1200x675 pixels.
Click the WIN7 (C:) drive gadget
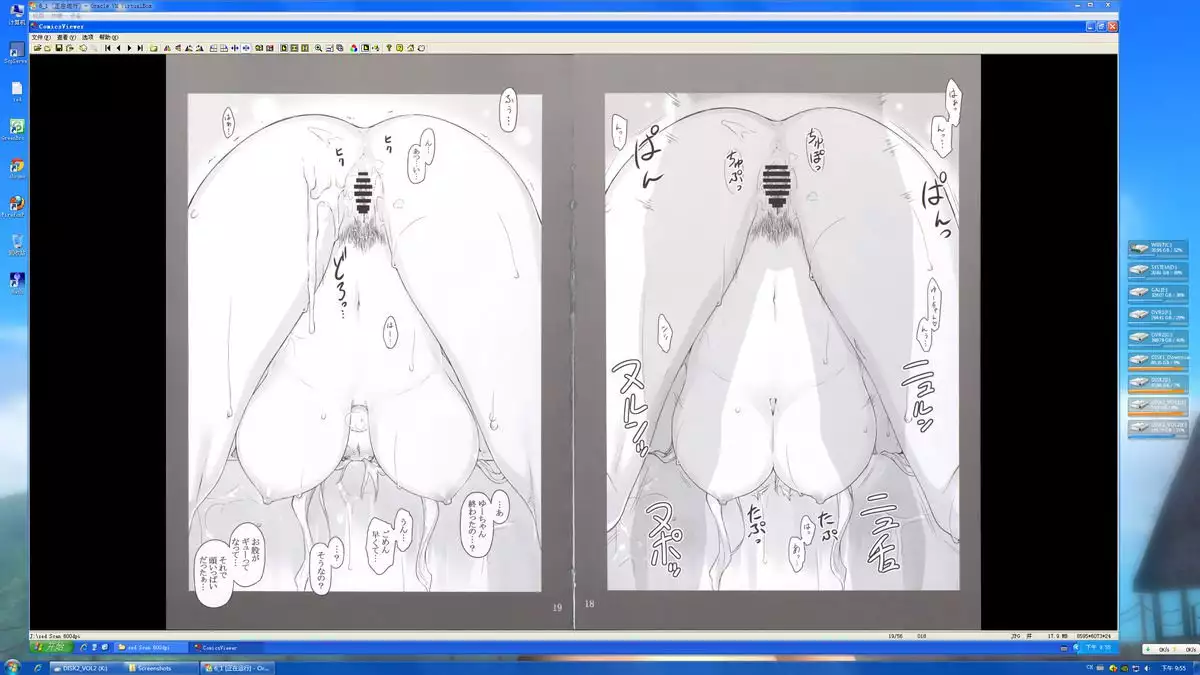coord(1158,248)
